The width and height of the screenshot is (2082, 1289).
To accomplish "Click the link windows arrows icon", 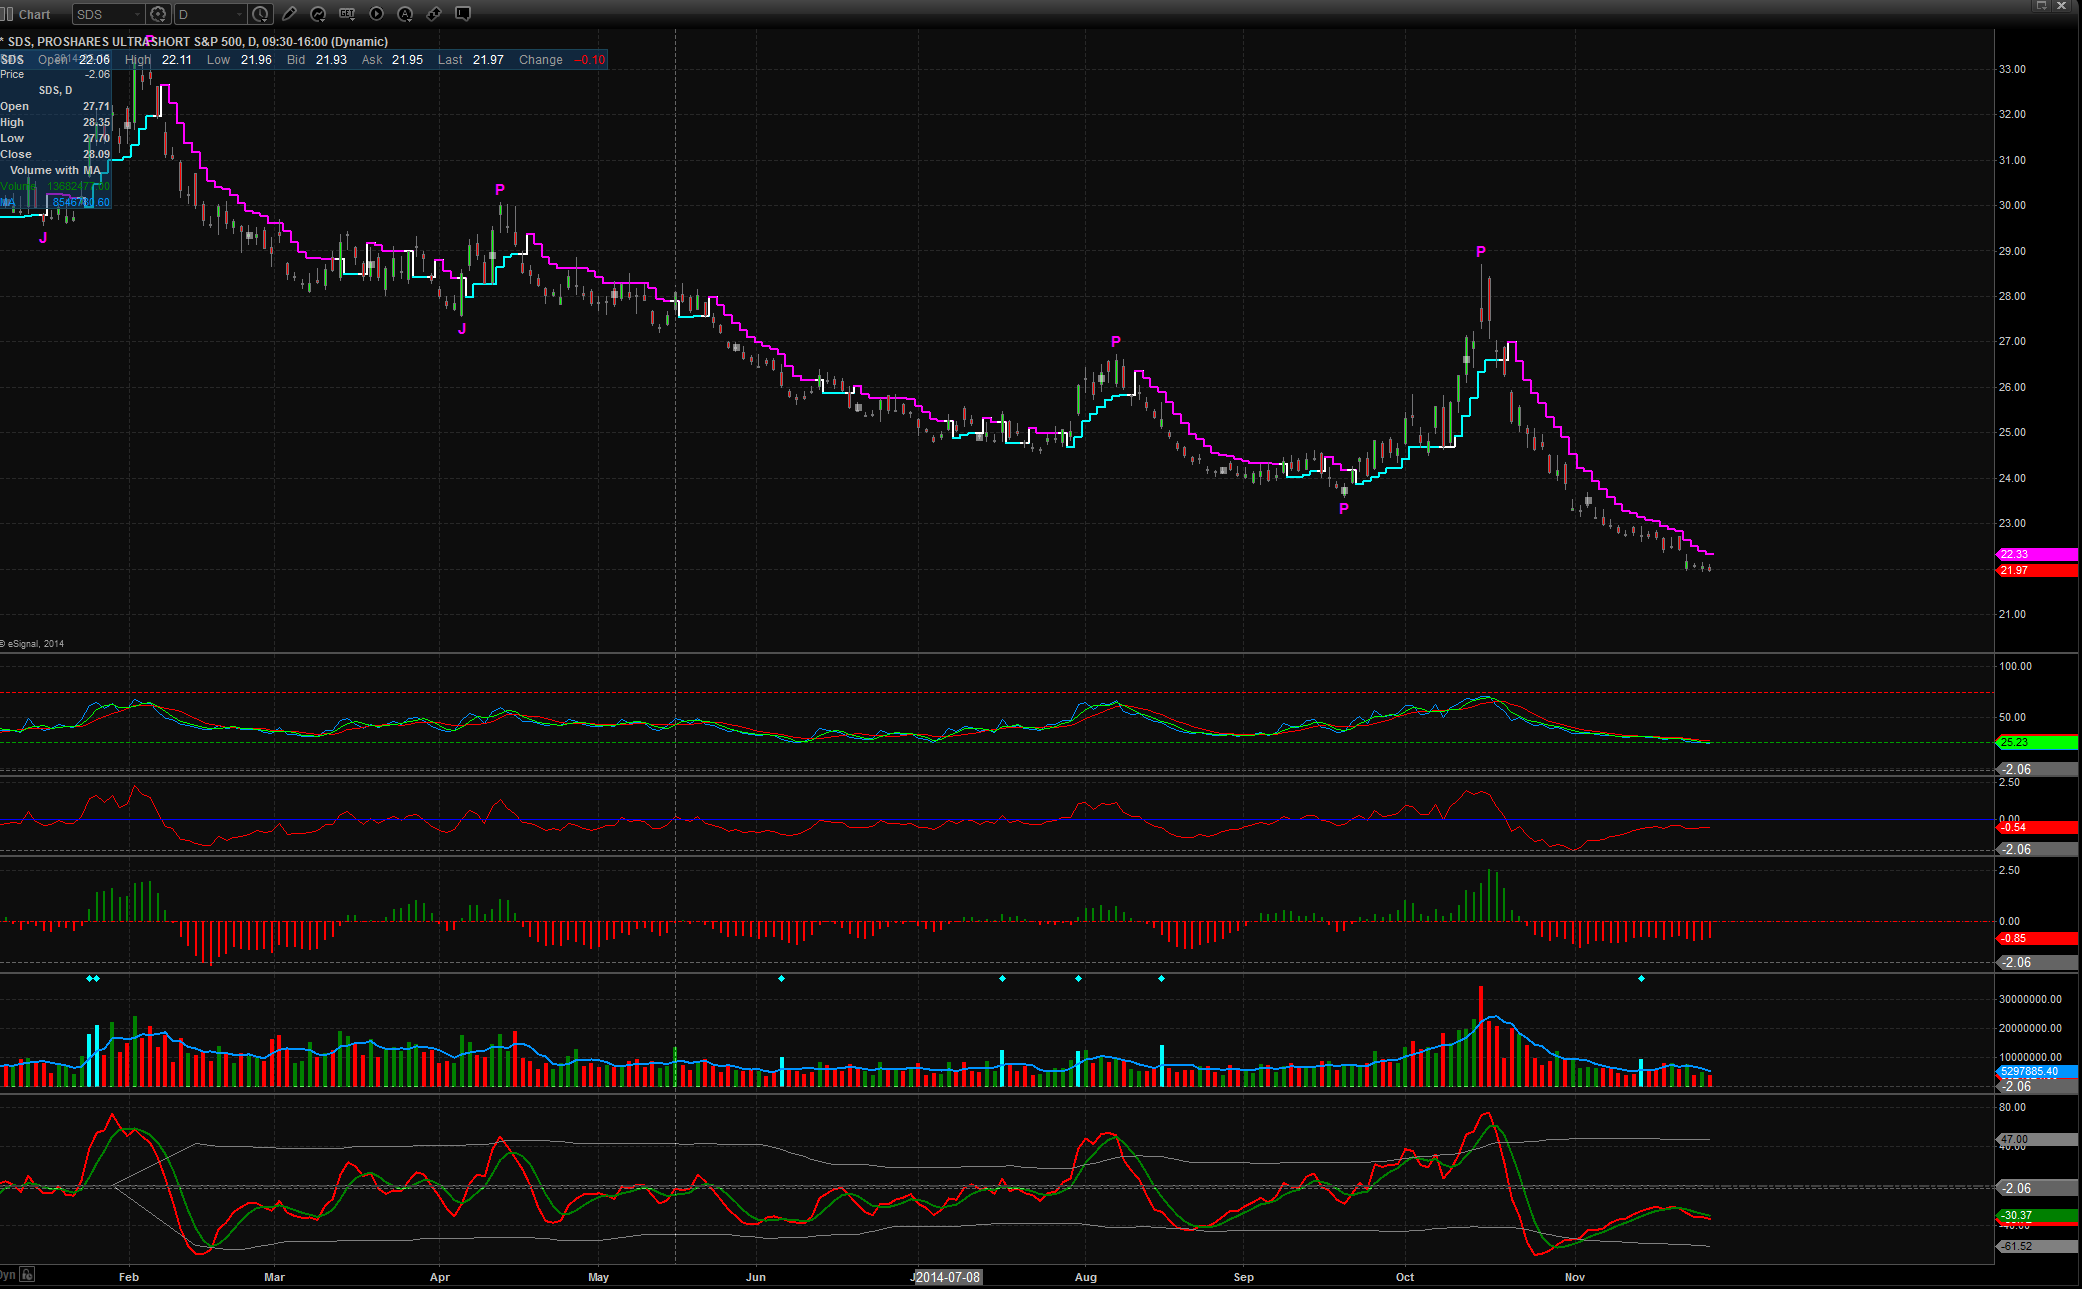I will click(x=434, y=14).
